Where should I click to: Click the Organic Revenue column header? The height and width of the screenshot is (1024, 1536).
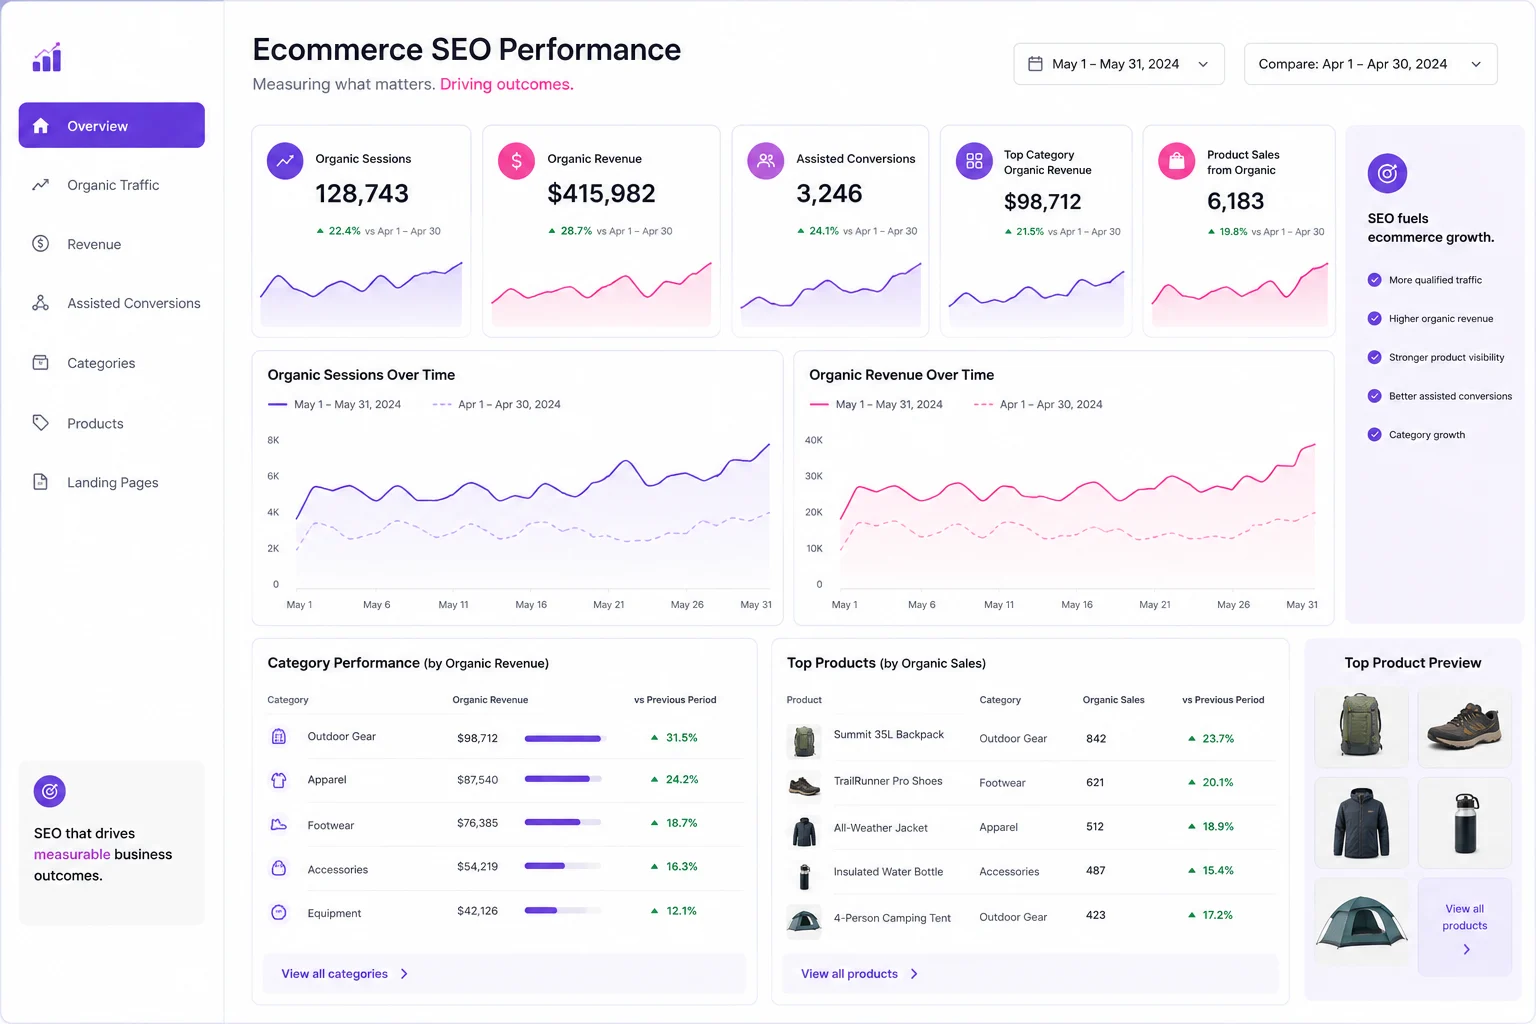click(490, 700)
